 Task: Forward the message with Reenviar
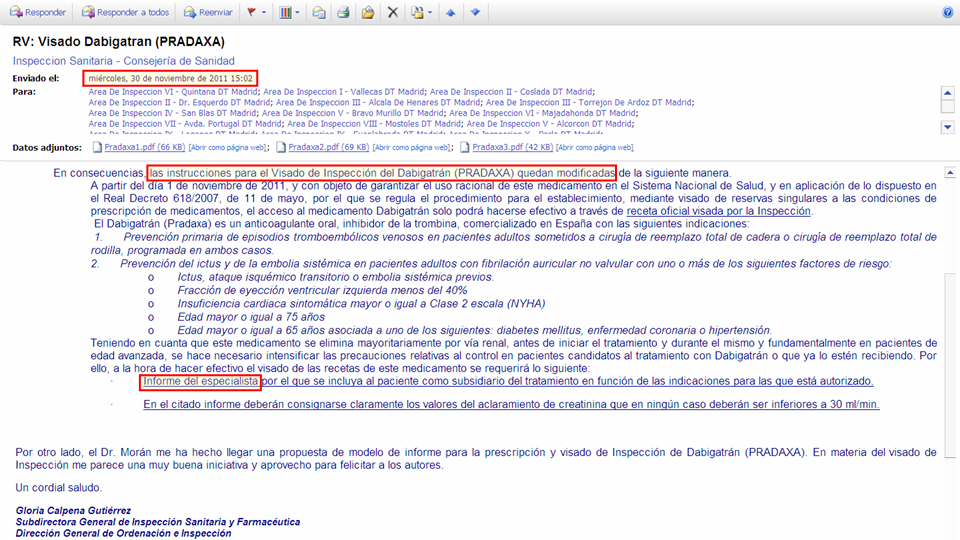pos(208,12)
